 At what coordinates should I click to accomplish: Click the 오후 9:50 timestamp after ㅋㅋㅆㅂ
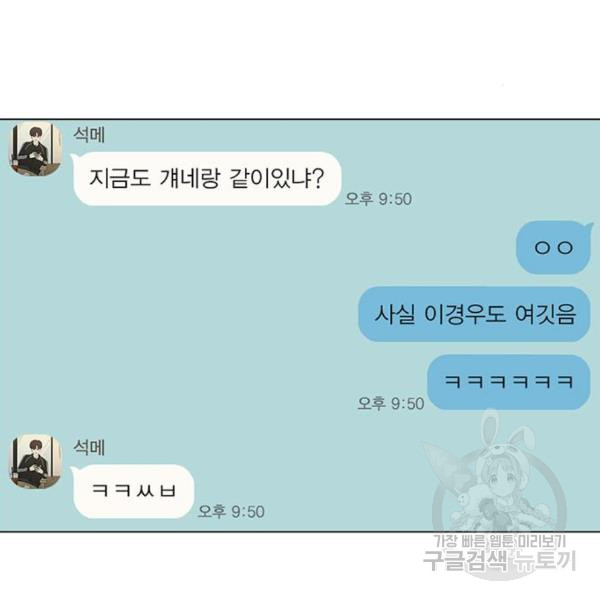[231, 512]
